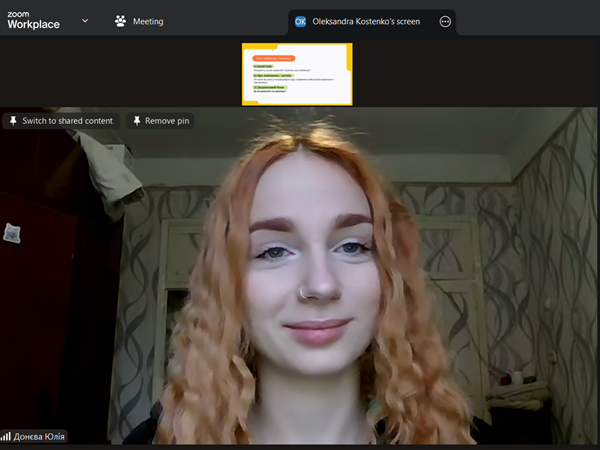
Task: Click Switch to shared content button
Action: pyautogui.click(x=60, y=121)
